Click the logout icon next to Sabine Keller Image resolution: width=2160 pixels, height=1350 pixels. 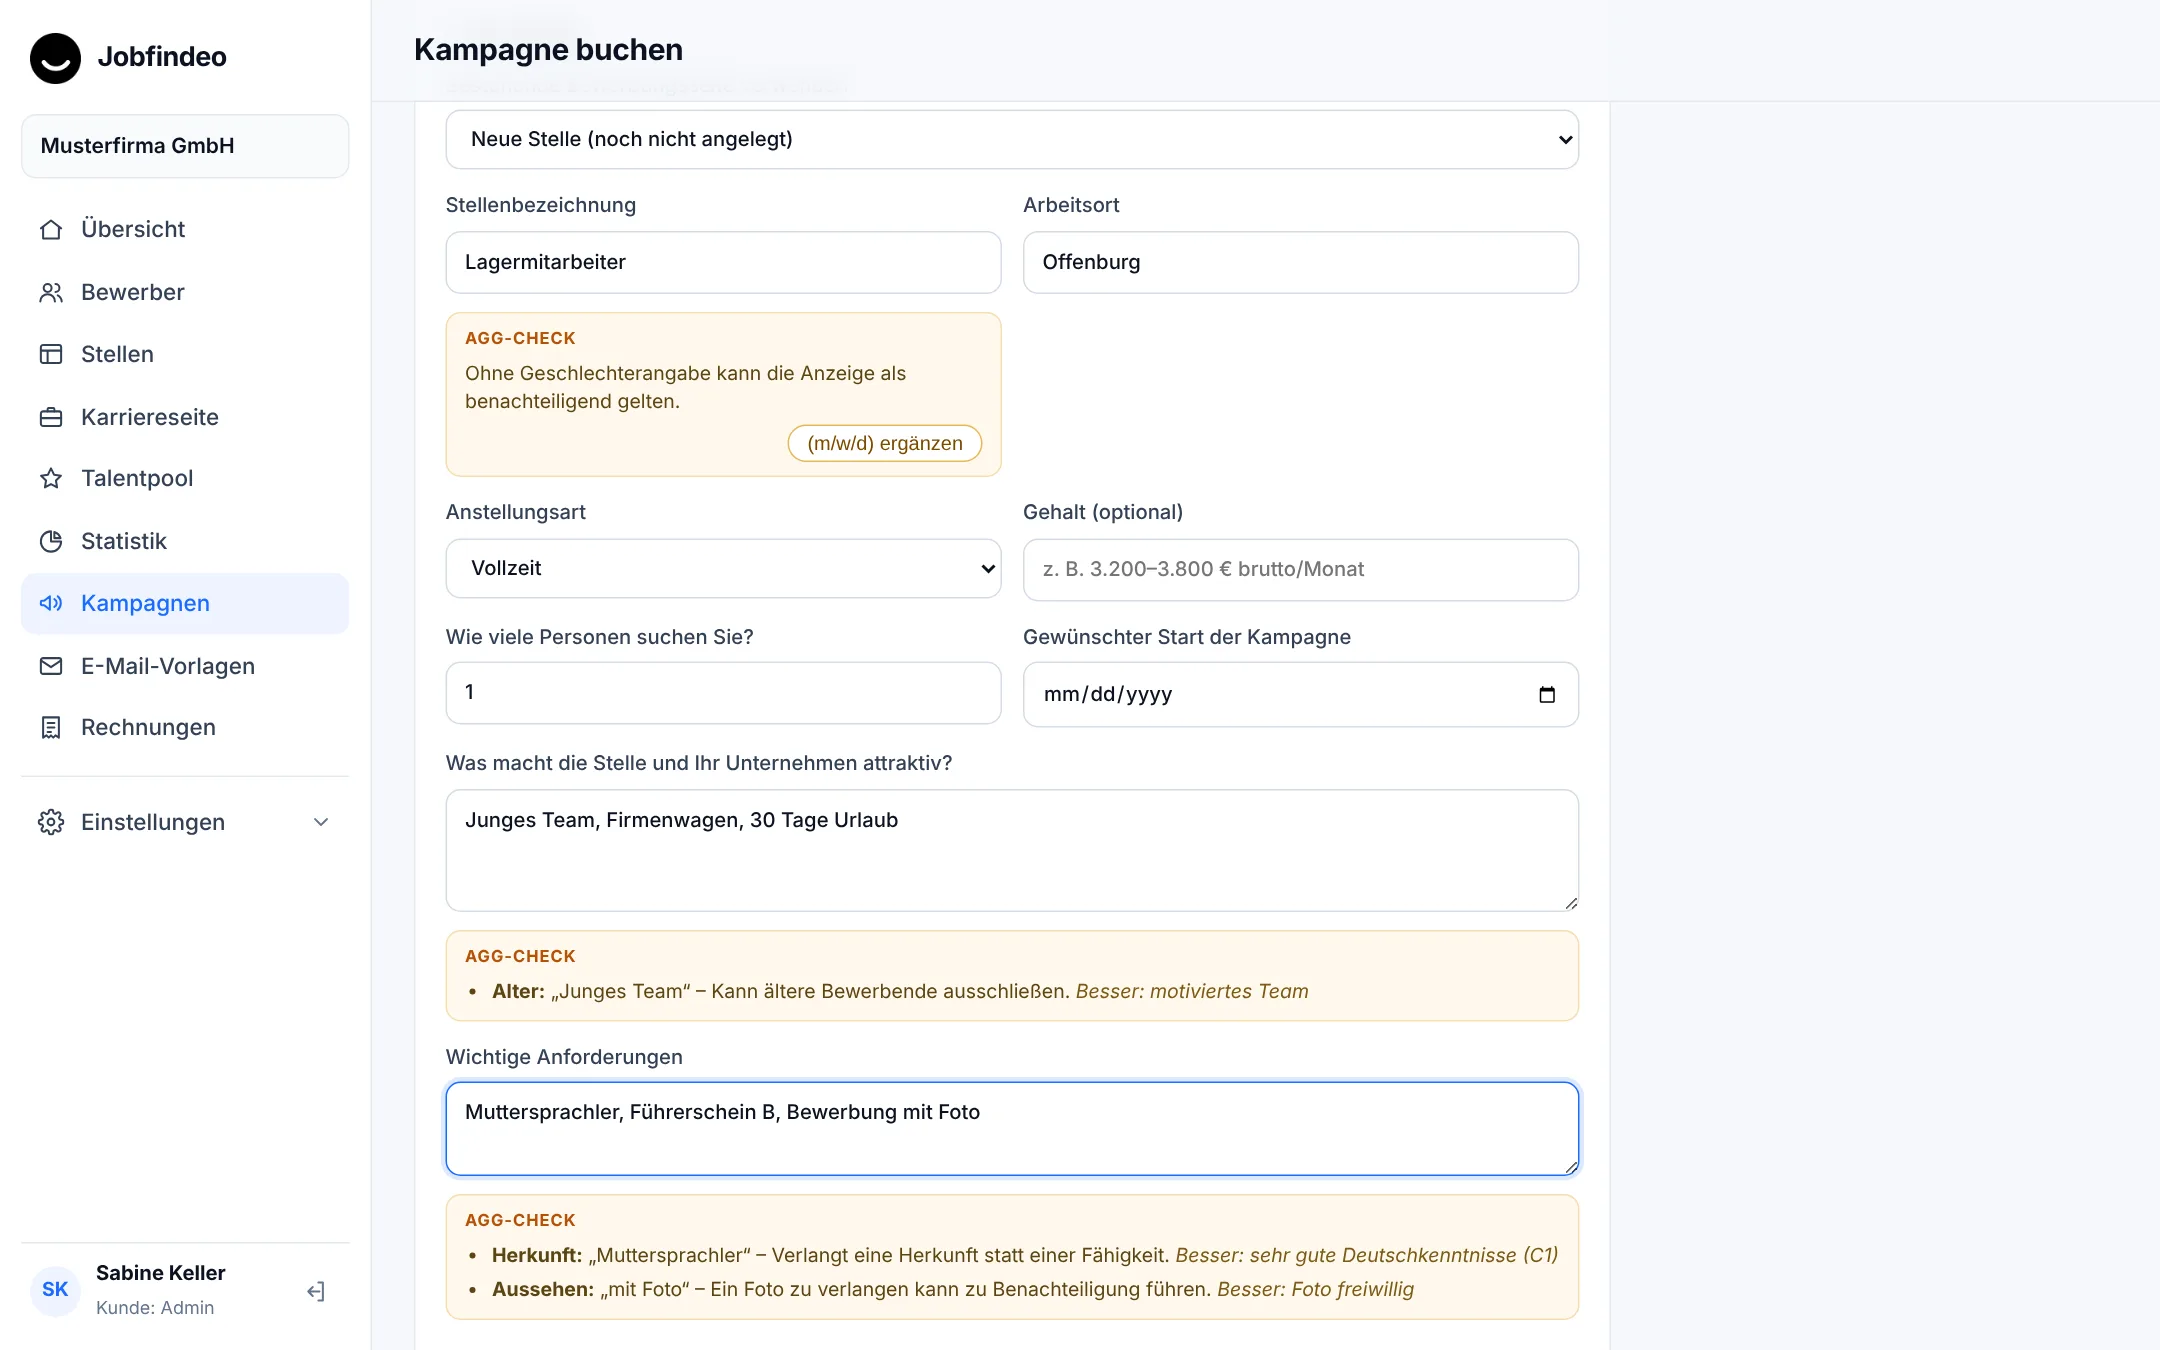coord(316,1291)
